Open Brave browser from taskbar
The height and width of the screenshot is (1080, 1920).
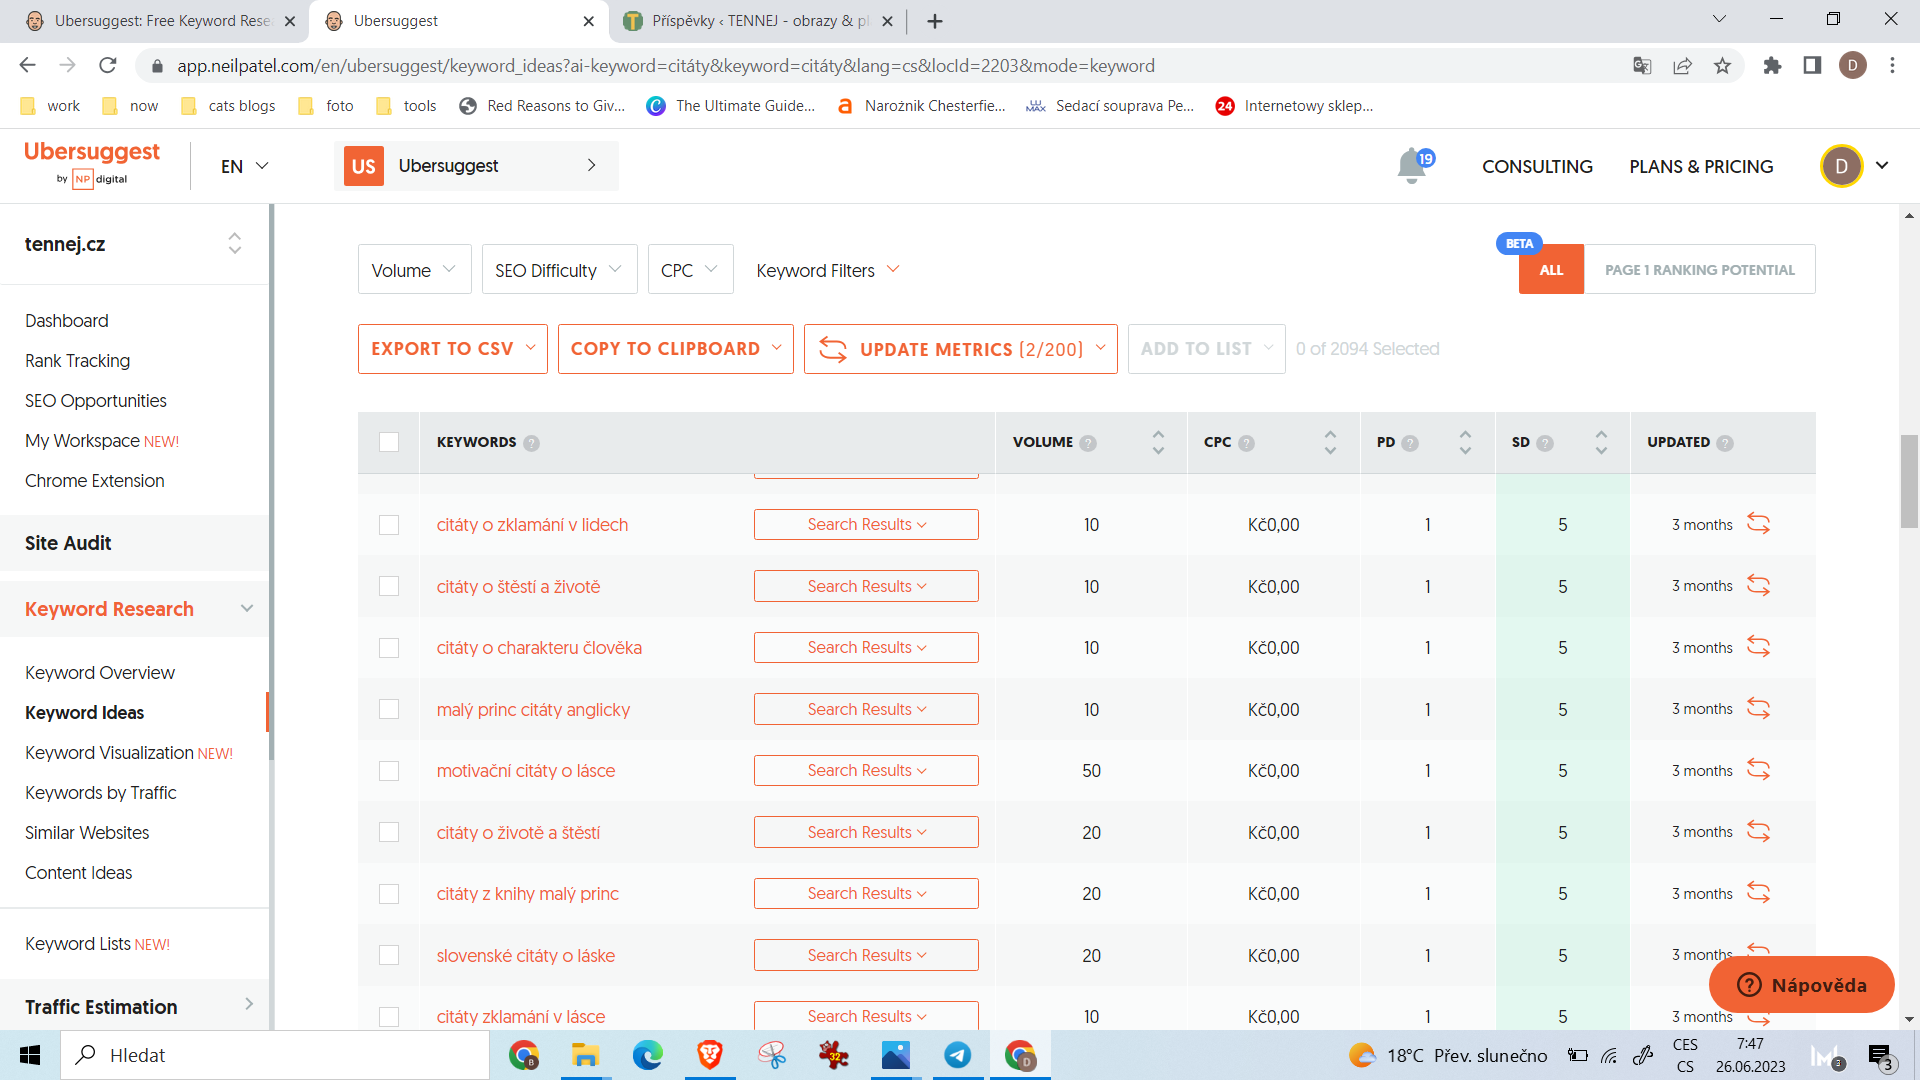pyautogui.click(x=709, y=1055)
